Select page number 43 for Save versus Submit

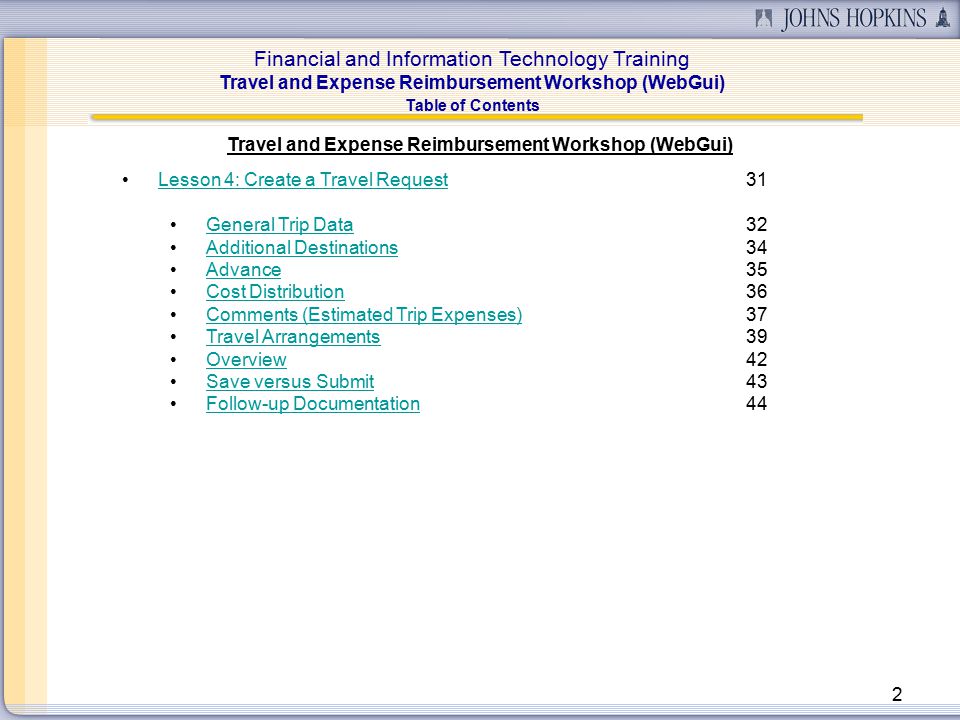[756, 381]
